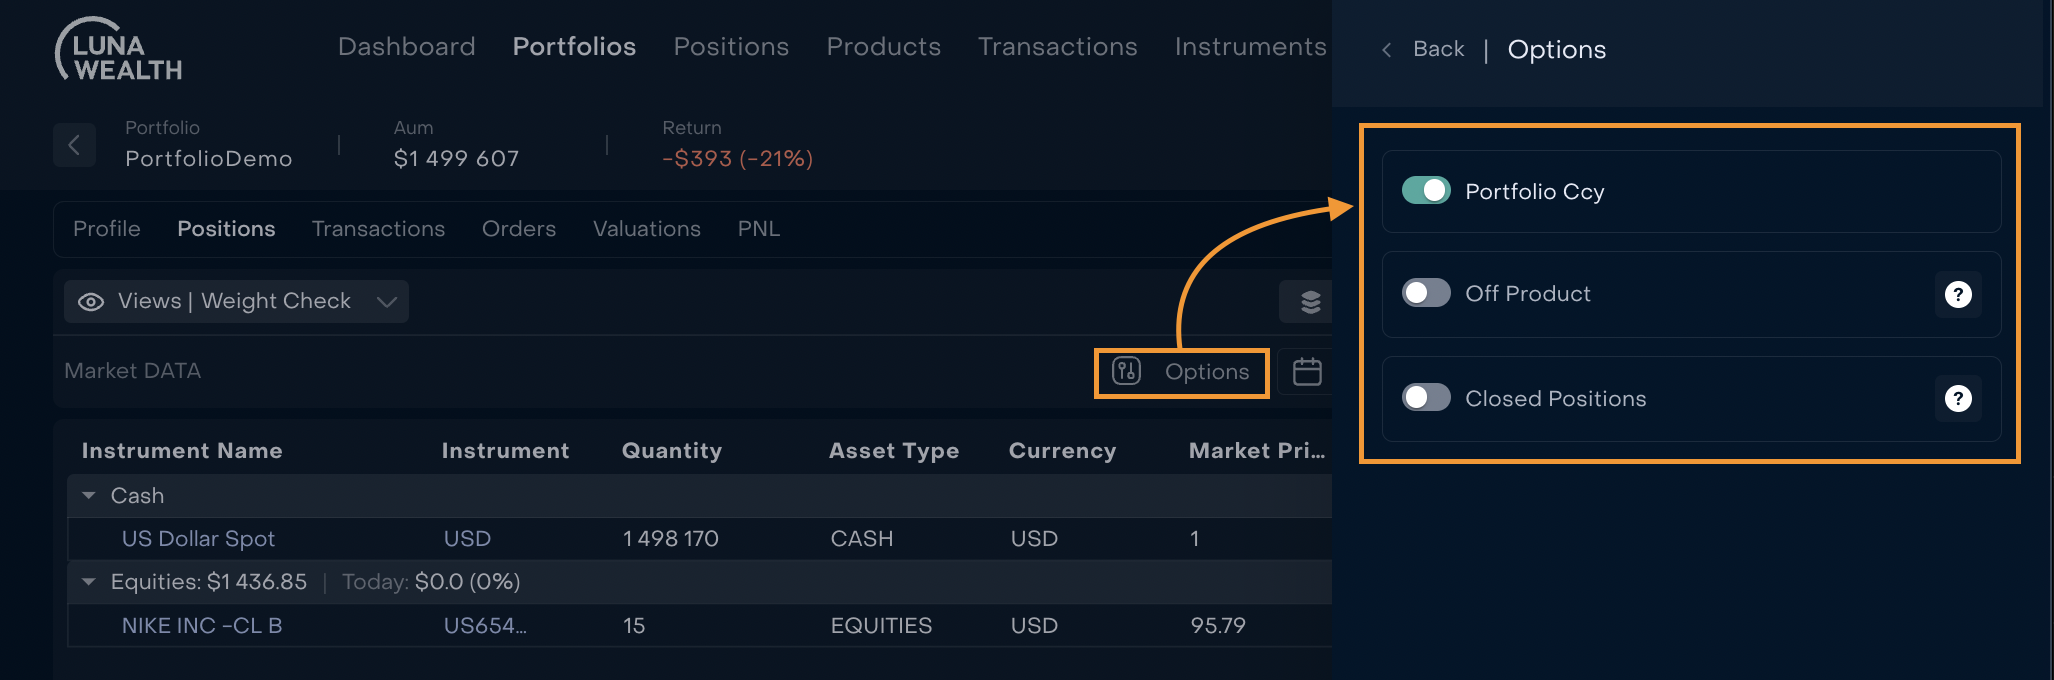The height and width of the screenshot is (680, 2054).
Task: Show help for Off Product
Action: coord(1957,294)
